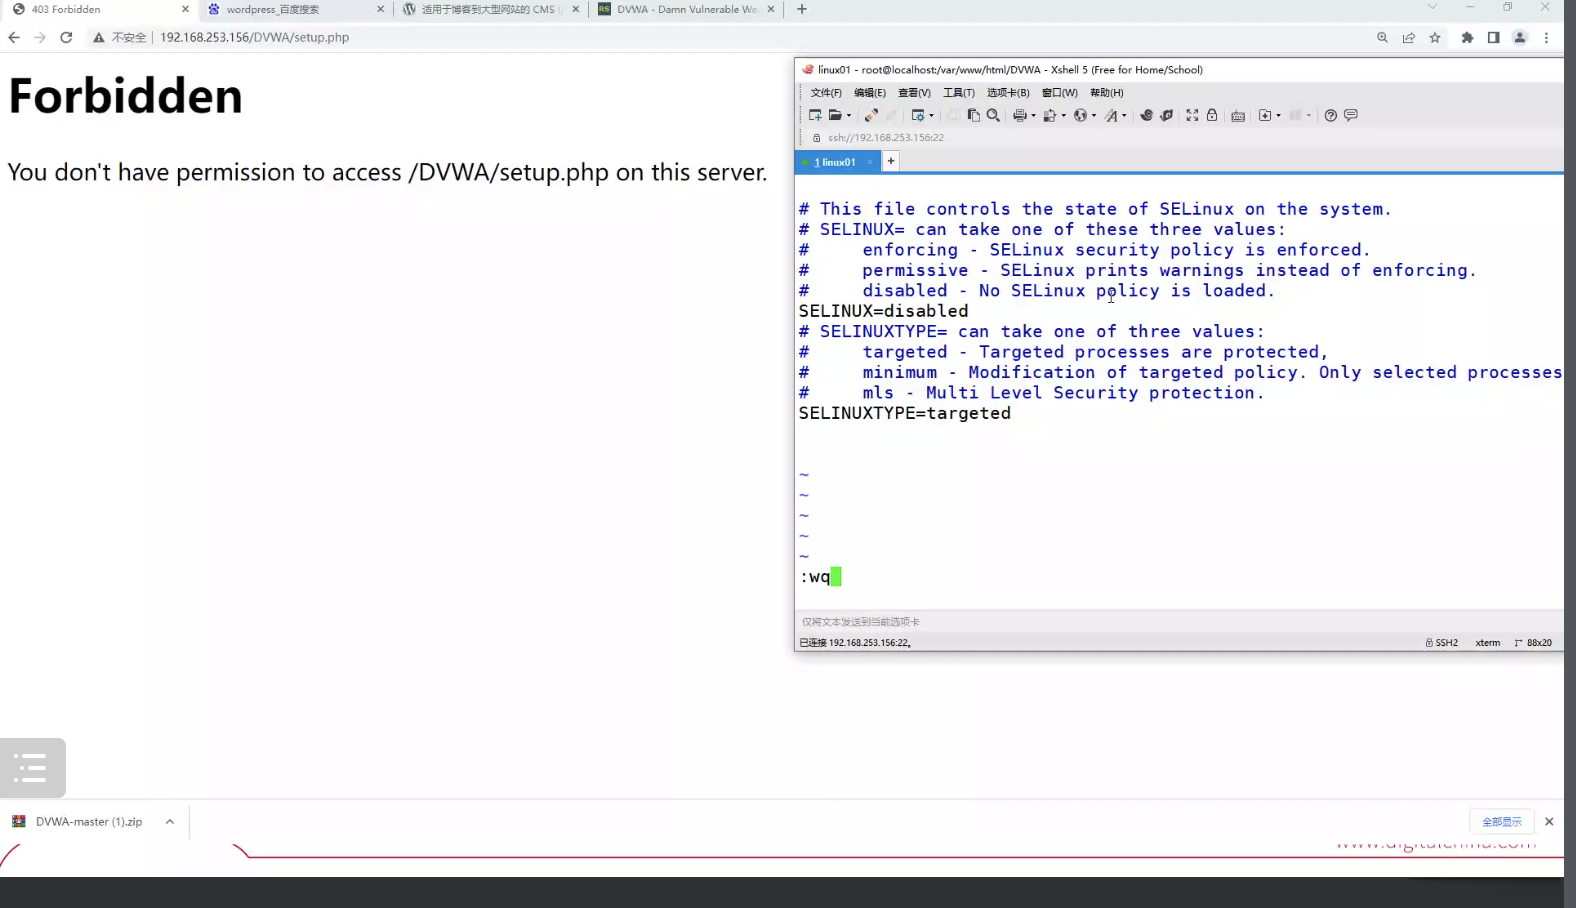1576x908 pixels.
Task: Open Xshell session properties gear icon
Action: [x=917, y=115]
